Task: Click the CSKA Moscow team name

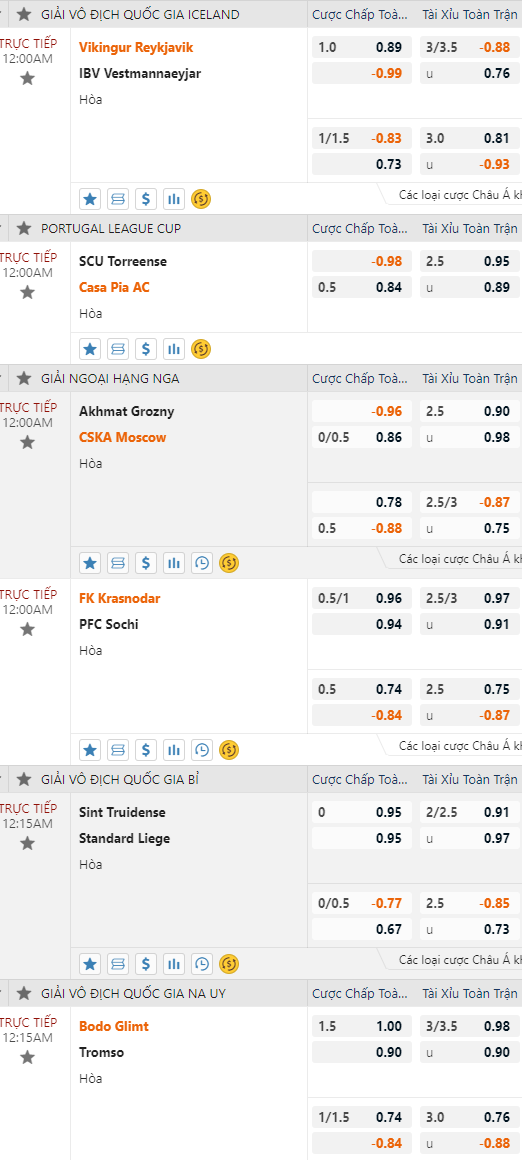Action: click(x=123, y=437)
